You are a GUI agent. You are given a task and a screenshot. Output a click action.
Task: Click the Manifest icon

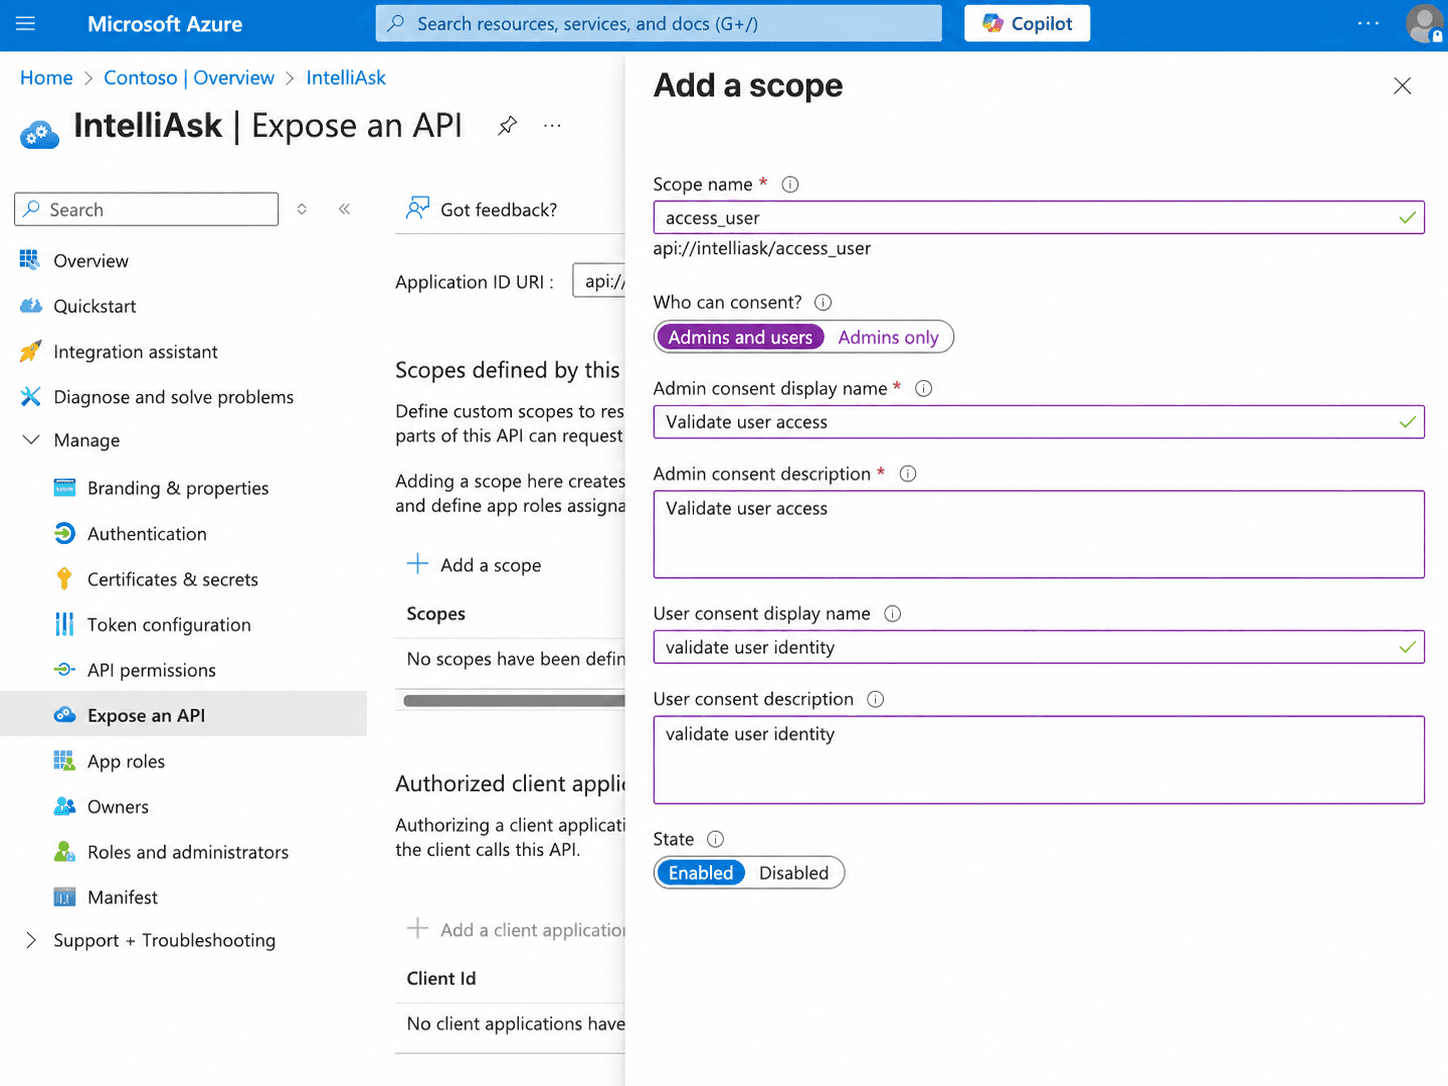[65, 897]
